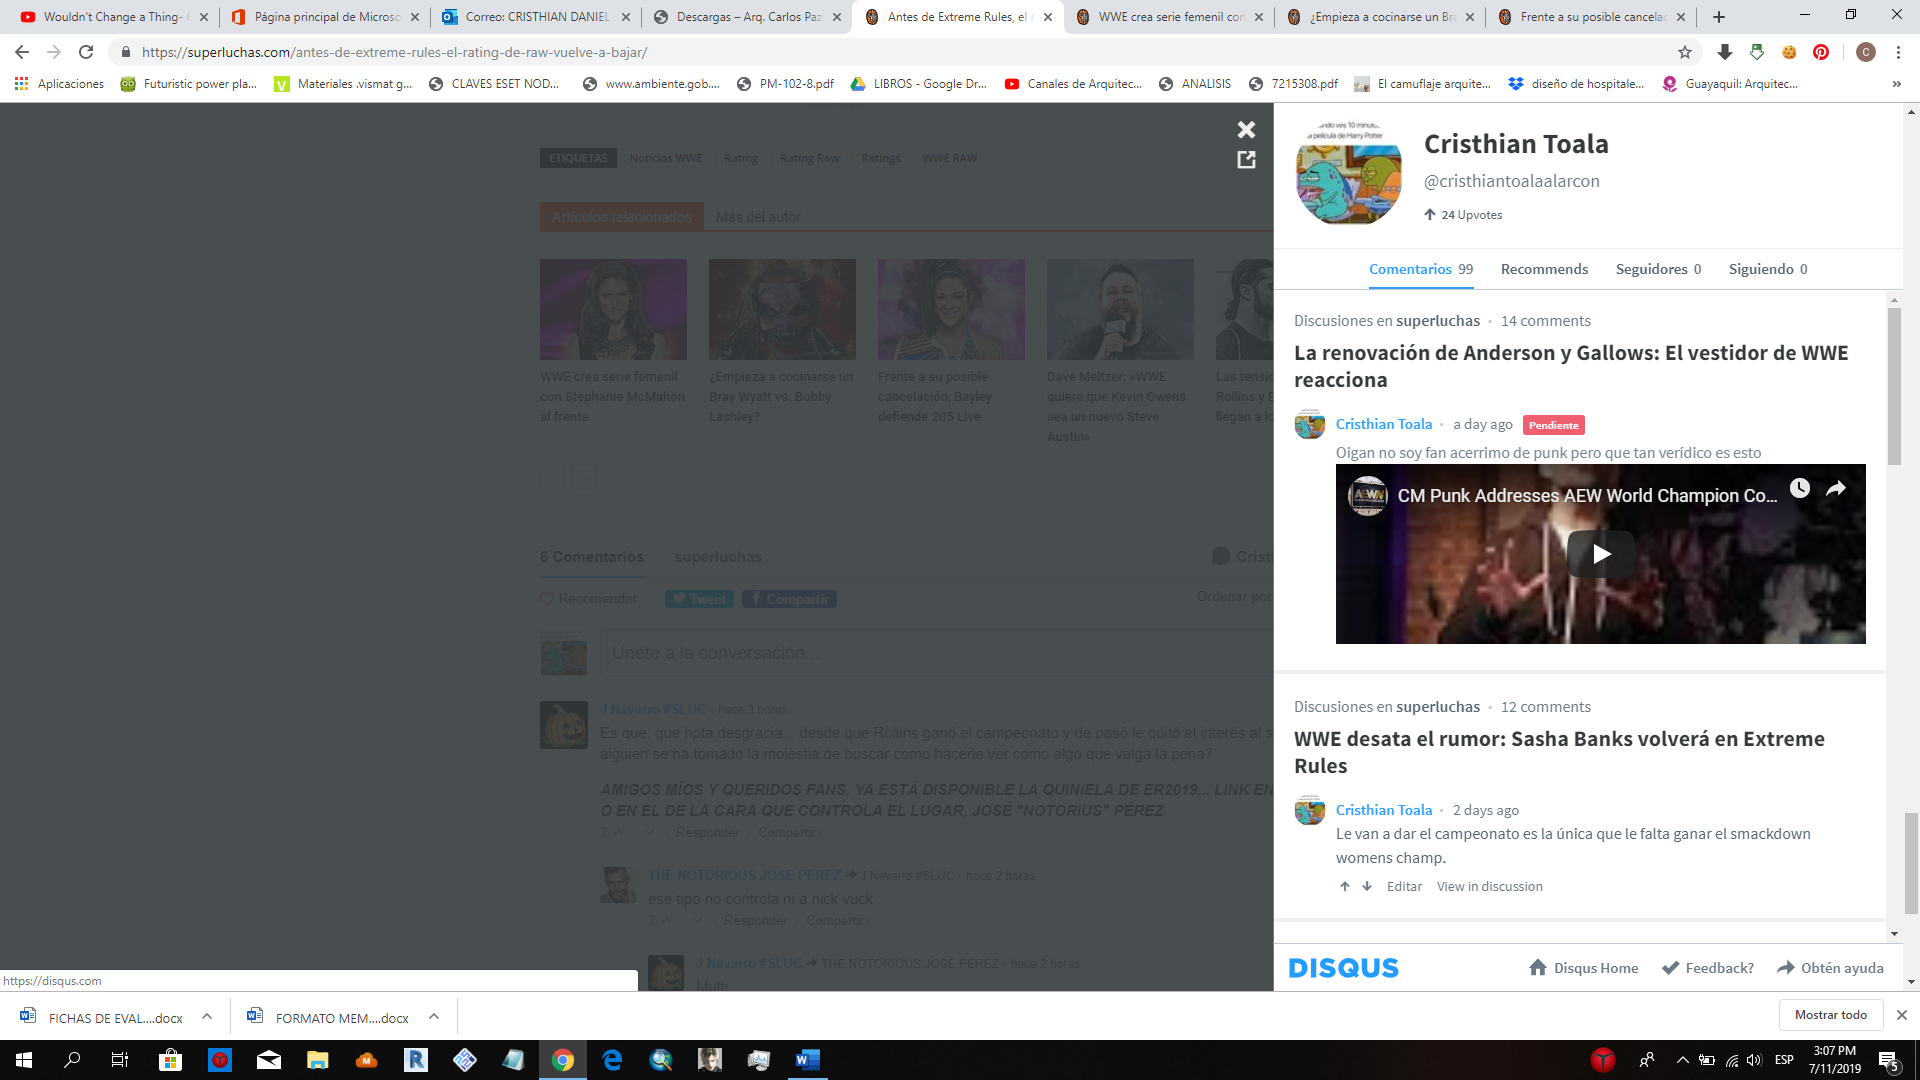1920x1080 pixels.
Task: Close the Disqus profile overlay
Action: 1246,130
